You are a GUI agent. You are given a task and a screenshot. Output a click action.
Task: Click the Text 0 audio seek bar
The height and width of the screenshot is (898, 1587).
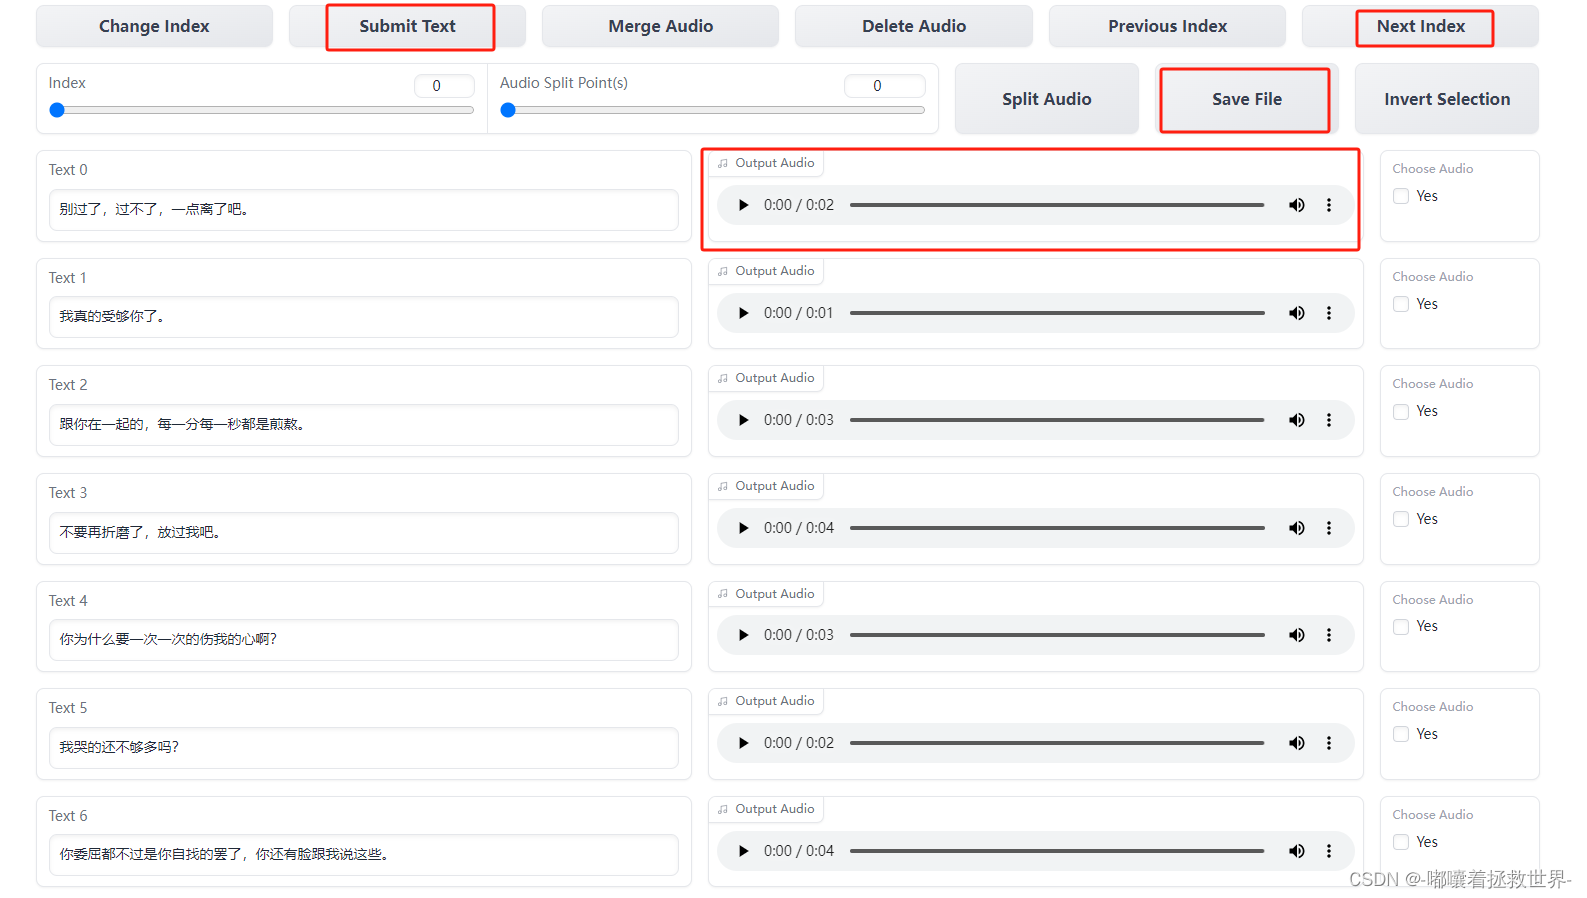pyautogui.click(x=1057, y=205)
